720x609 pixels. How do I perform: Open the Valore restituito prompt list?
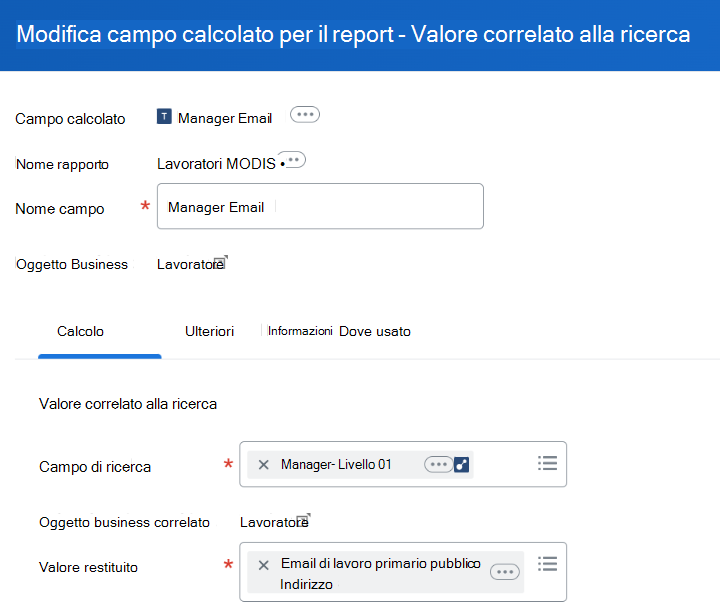tap(547, 564)
